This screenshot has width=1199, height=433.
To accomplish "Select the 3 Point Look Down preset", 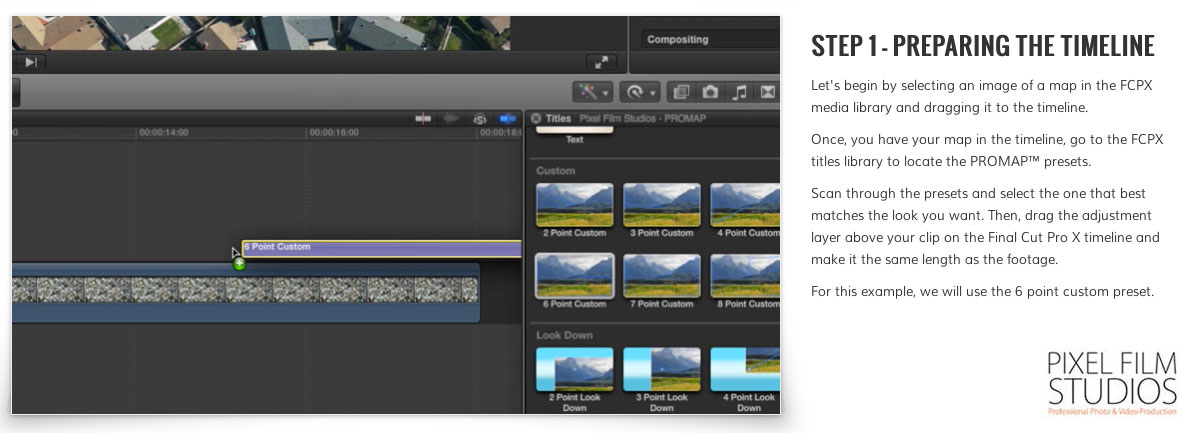I will (x=661, y=369).
